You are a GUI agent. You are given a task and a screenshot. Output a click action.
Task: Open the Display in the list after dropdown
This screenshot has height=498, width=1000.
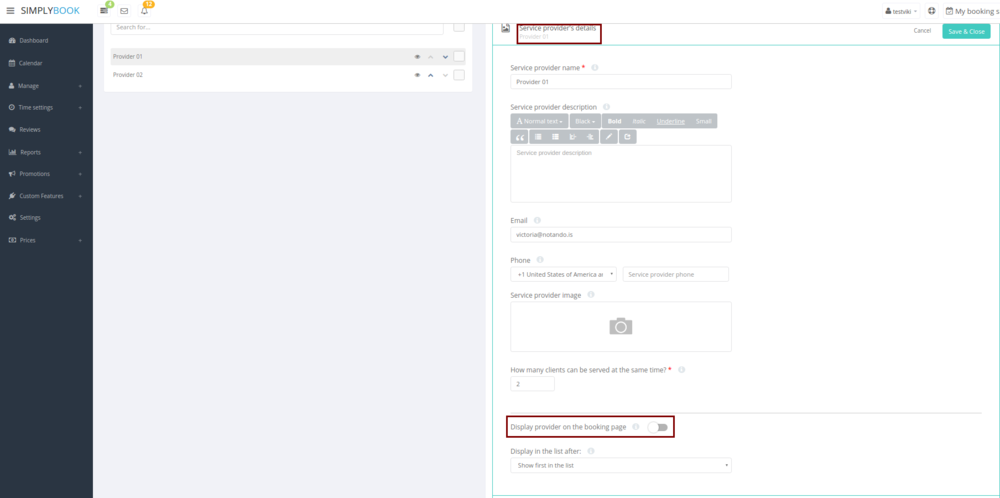[x=620, y=465]
